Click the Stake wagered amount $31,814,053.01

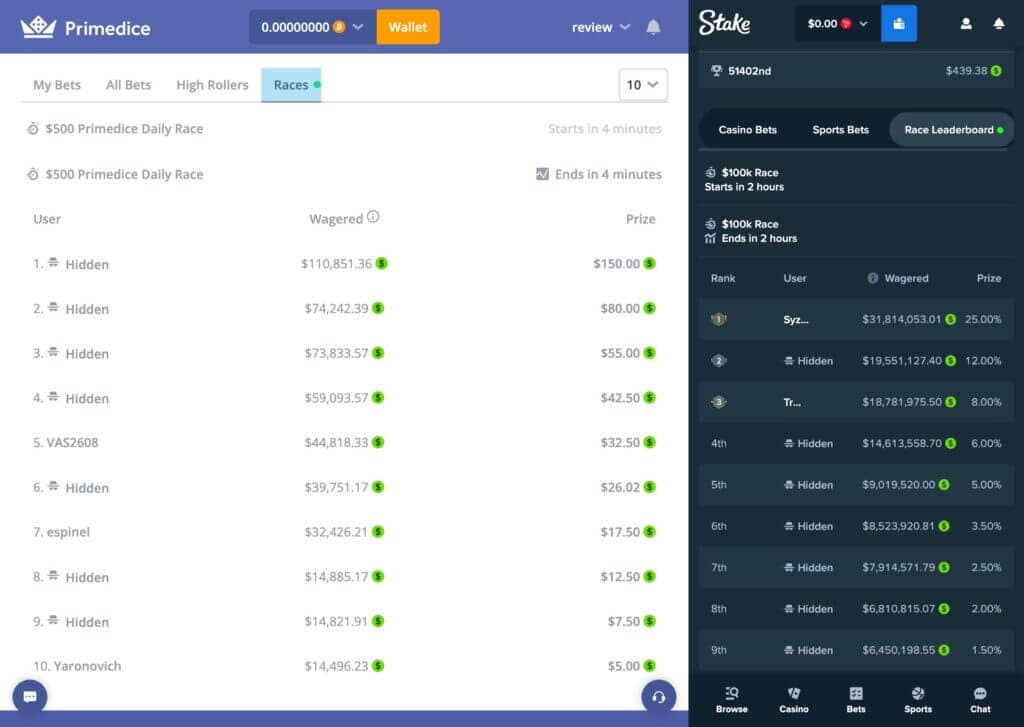click(901, 319)
